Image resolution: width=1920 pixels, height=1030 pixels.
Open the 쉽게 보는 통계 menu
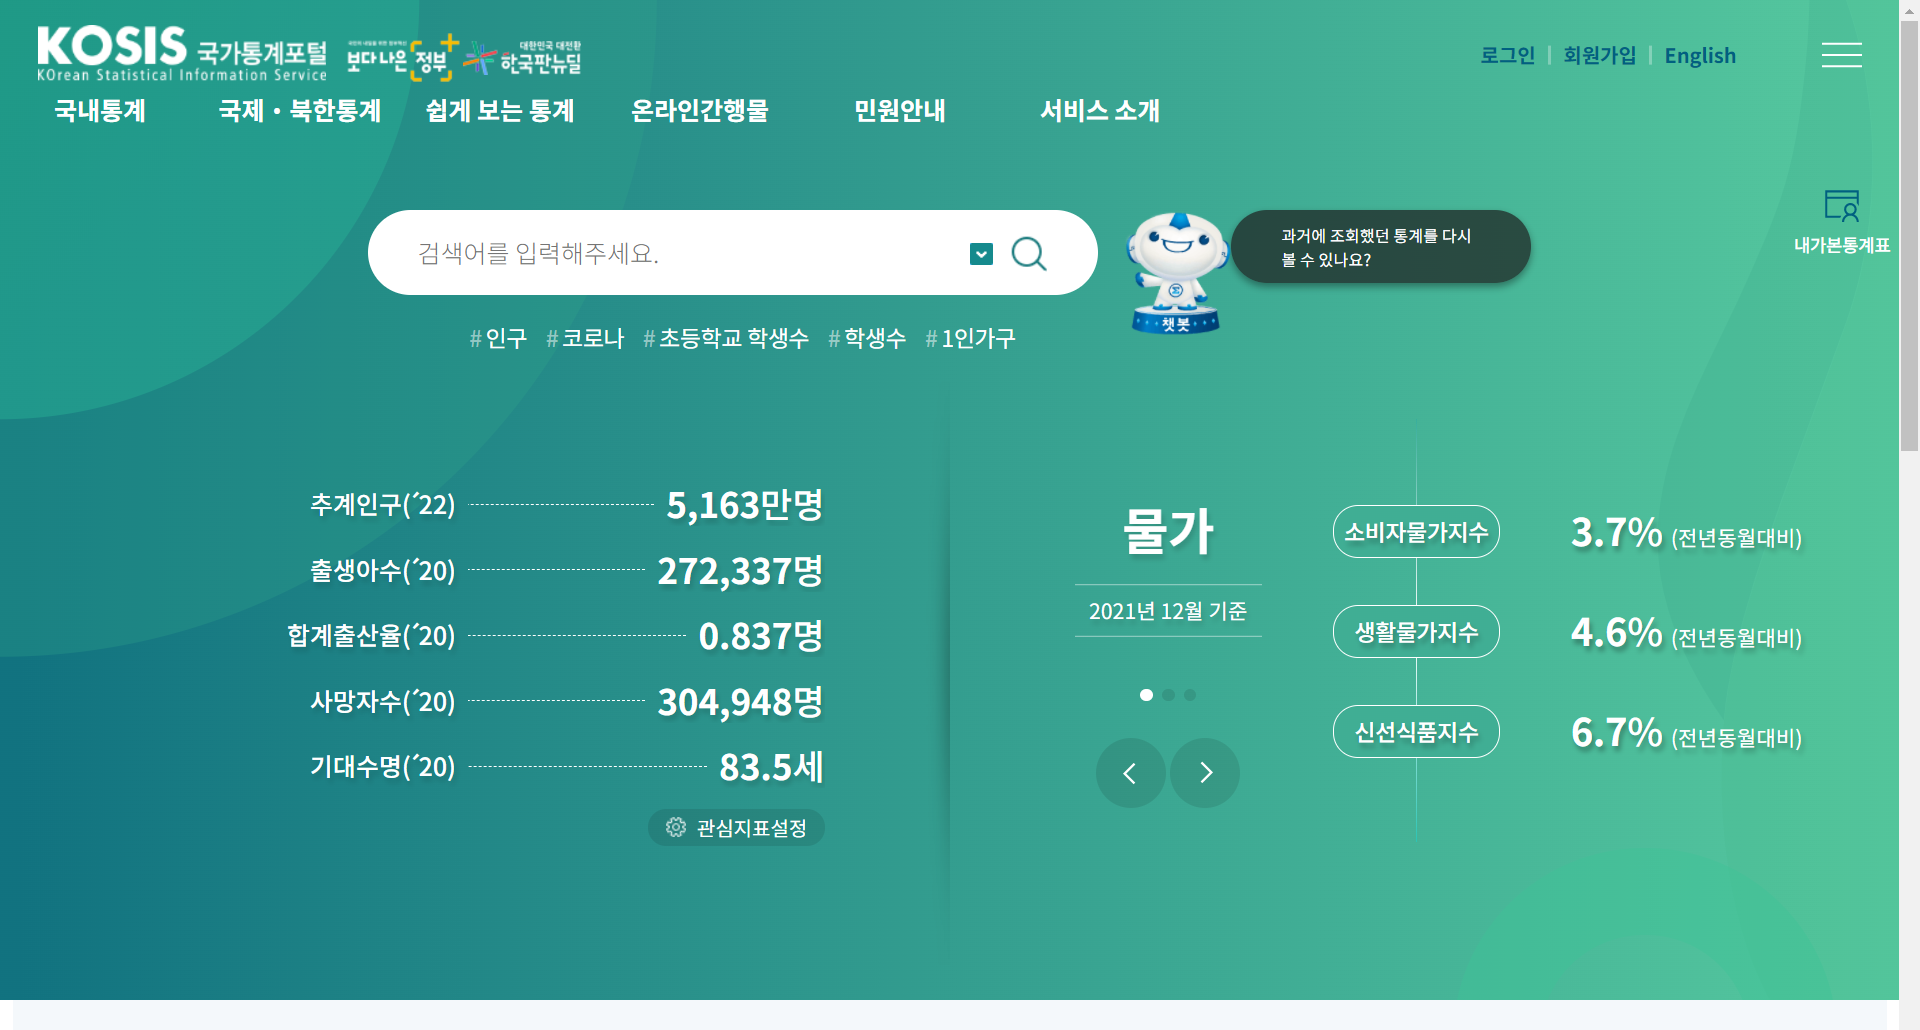[x=500, y=110]
